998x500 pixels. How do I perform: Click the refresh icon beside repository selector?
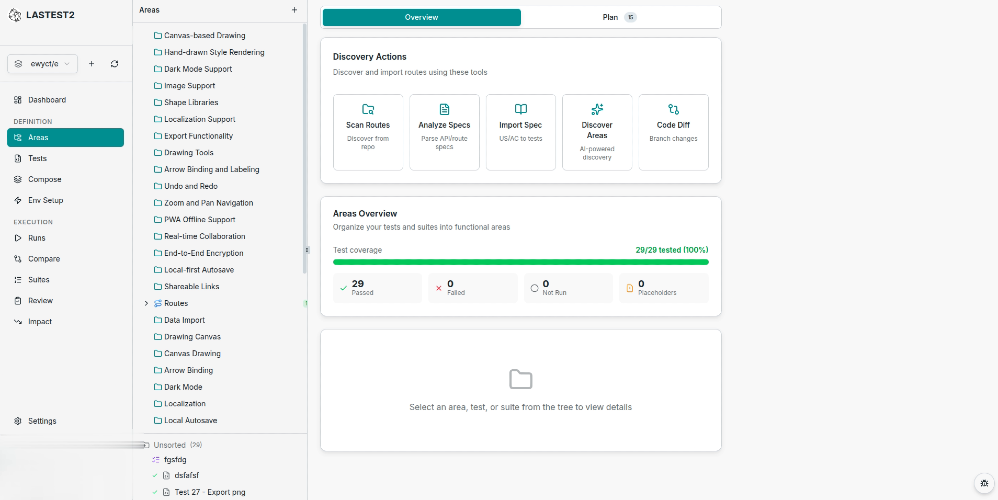coord(115,64)
